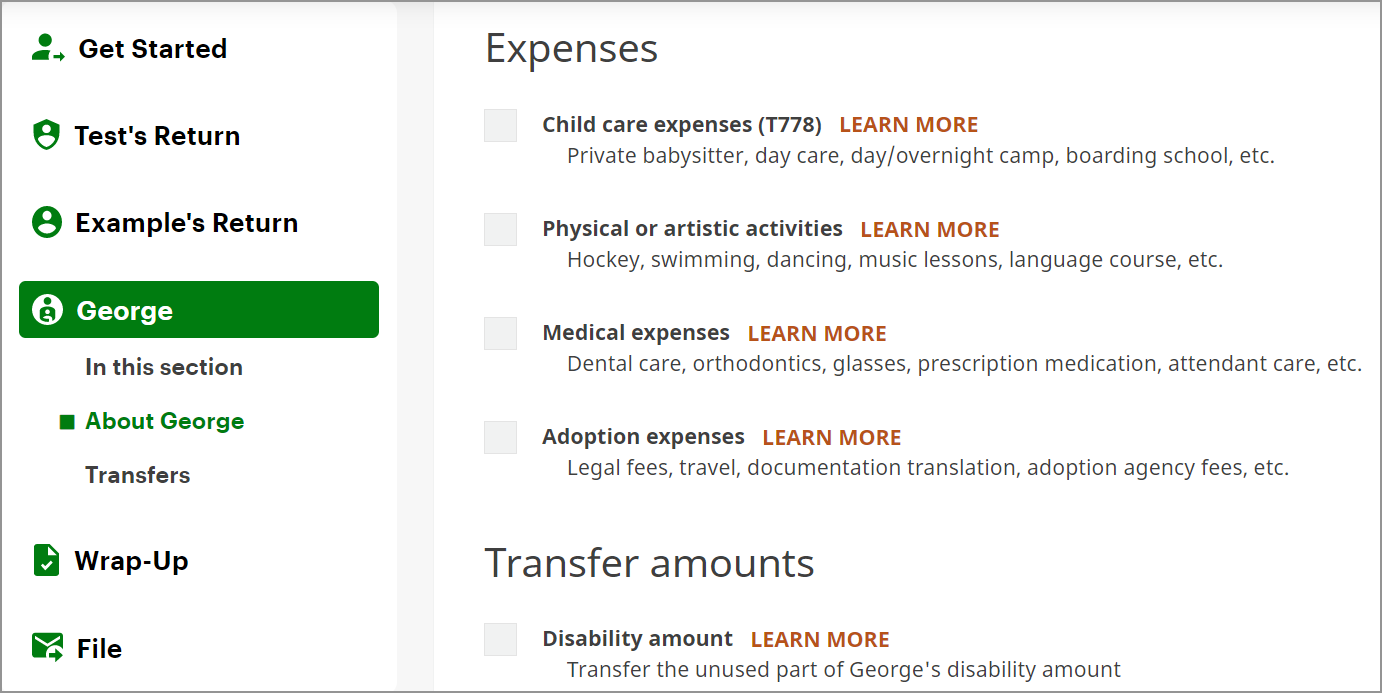Check the Disability amount transfer box

click(x=500, y=640)
